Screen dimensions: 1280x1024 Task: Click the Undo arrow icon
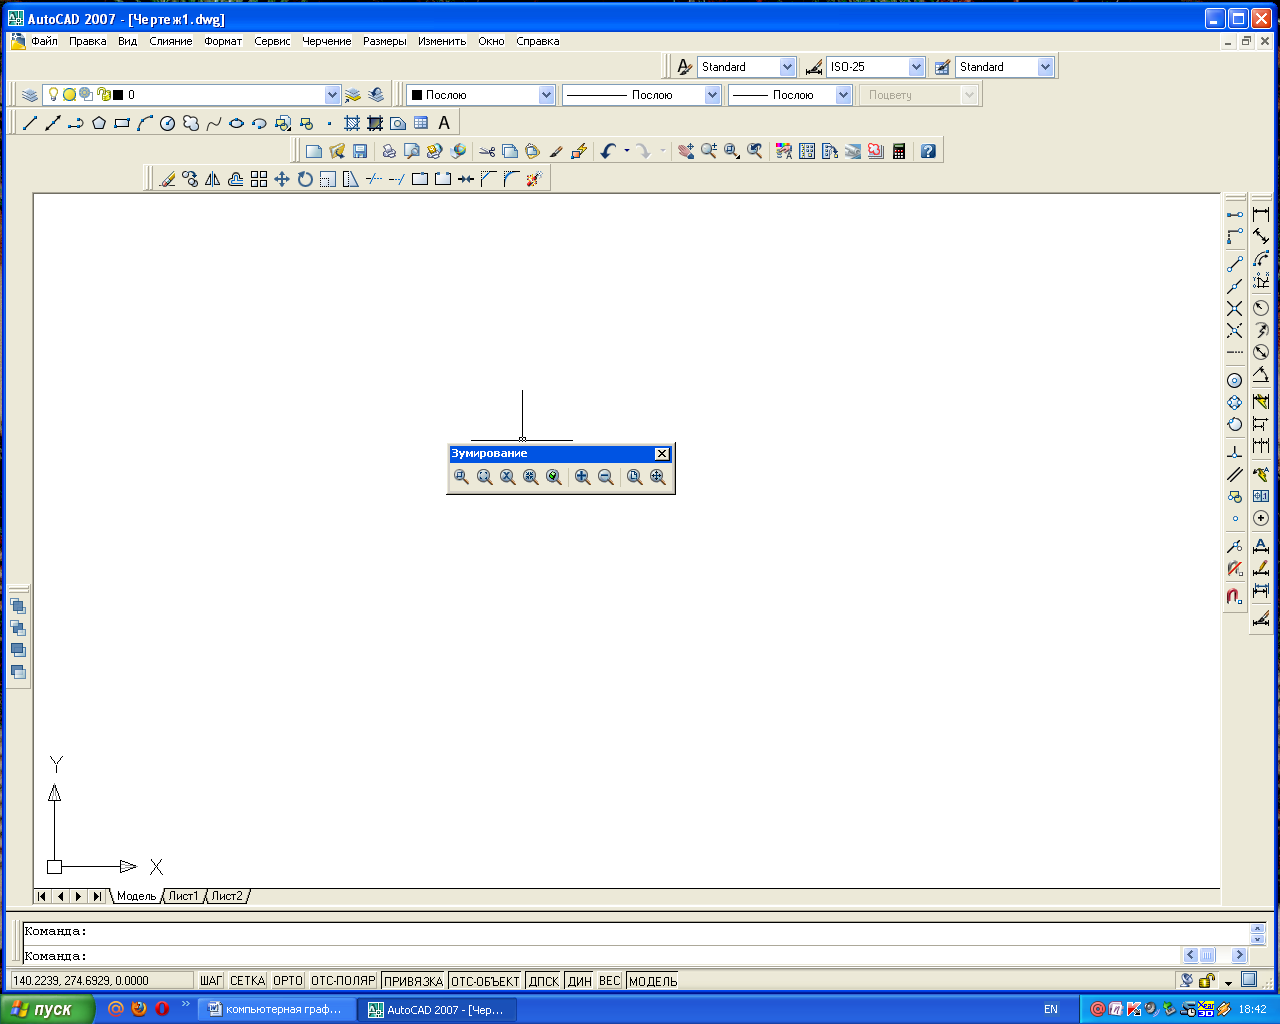(x=607, y=151)
